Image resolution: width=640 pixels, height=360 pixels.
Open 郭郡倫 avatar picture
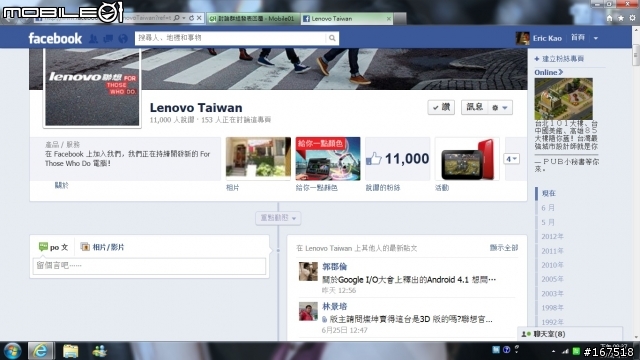click(x=308, y=271)
